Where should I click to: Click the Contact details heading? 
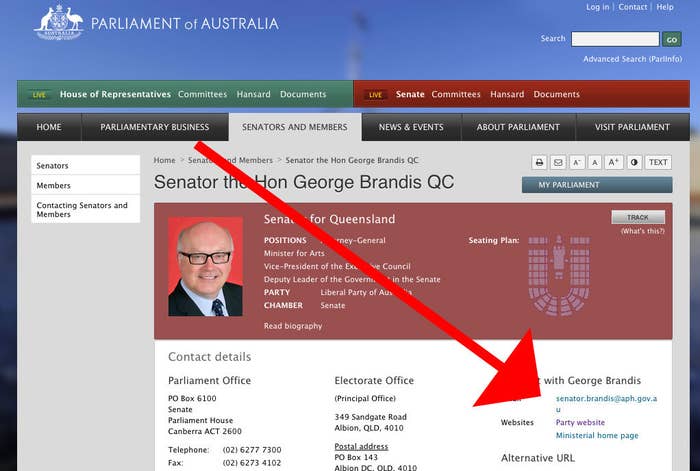209,357
